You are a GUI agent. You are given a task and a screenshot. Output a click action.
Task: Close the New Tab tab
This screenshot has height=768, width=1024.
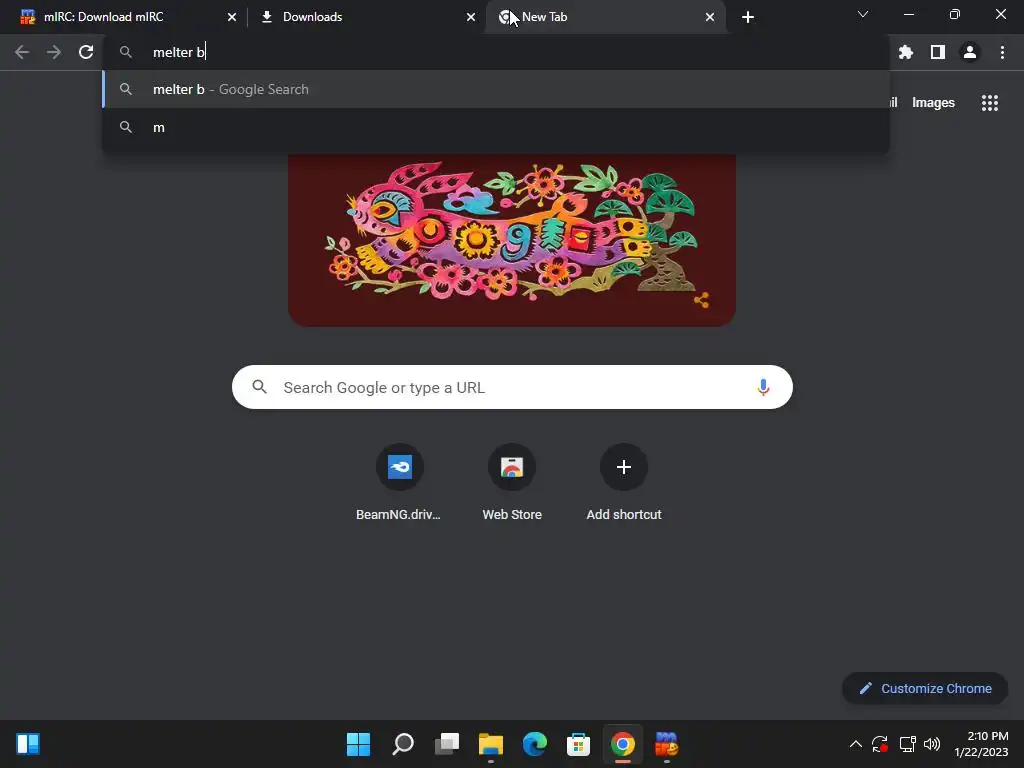710,17
